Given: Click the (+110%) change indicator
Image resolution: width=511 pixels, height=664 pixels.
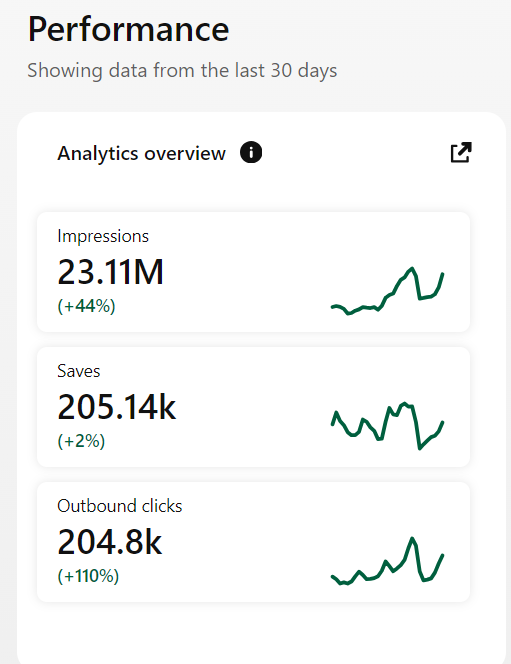Looking at the screenshot, I should click(88, 576).
